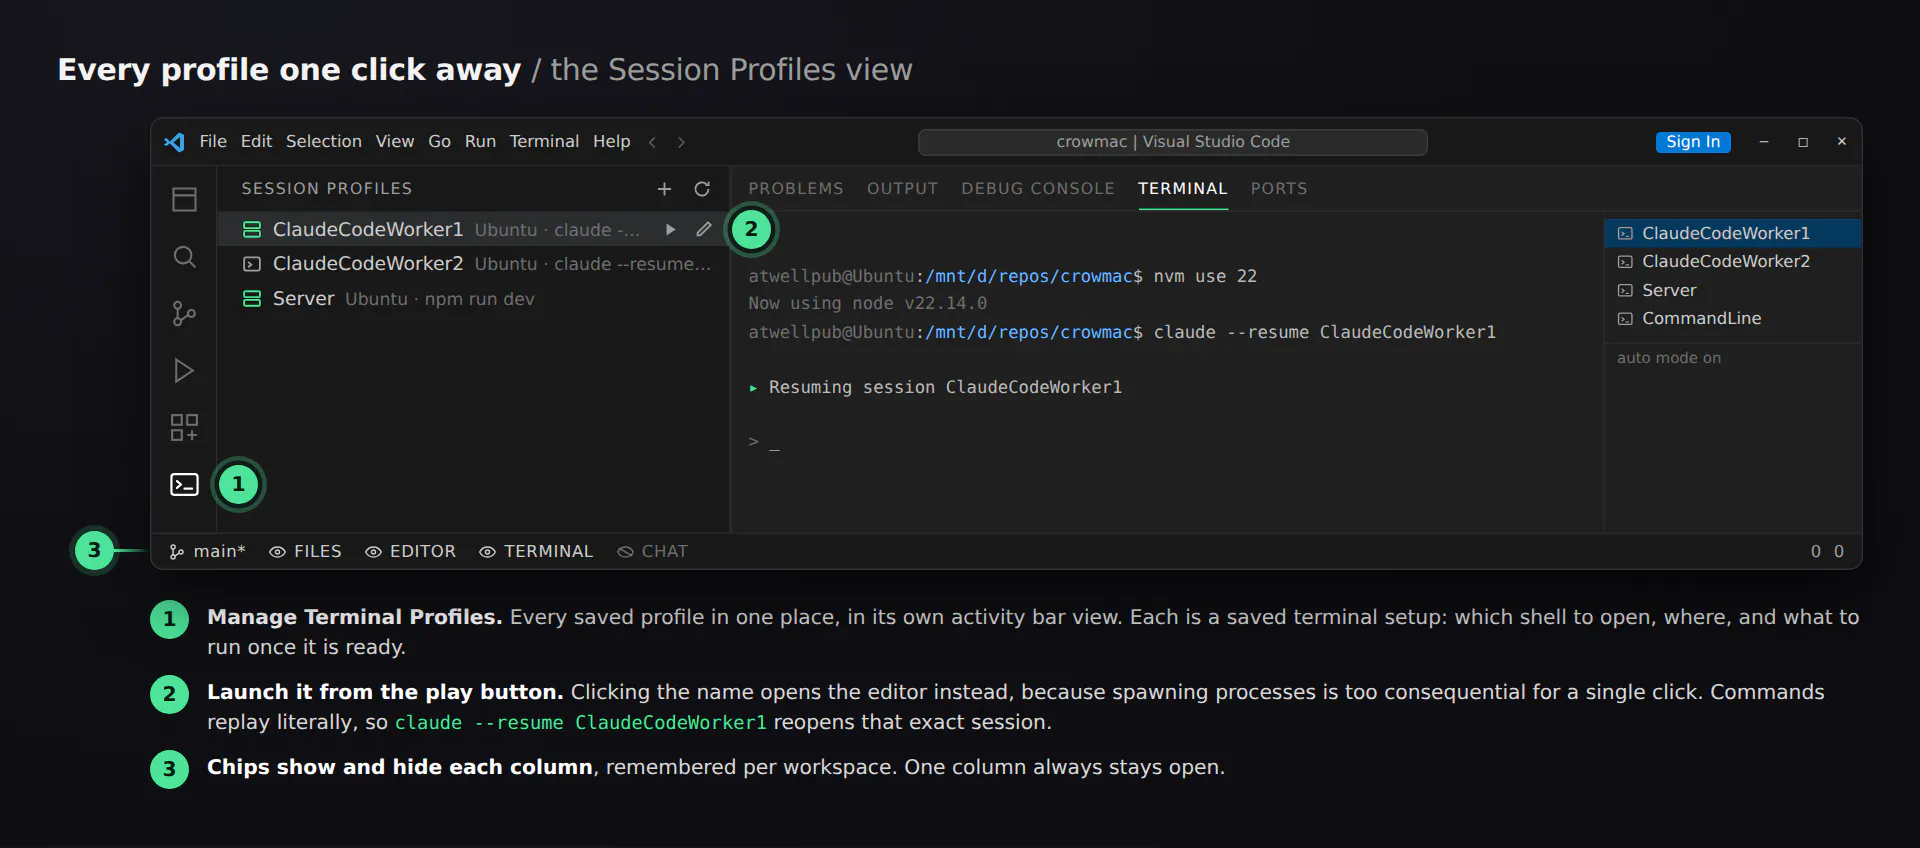Open the File menu

213,142
